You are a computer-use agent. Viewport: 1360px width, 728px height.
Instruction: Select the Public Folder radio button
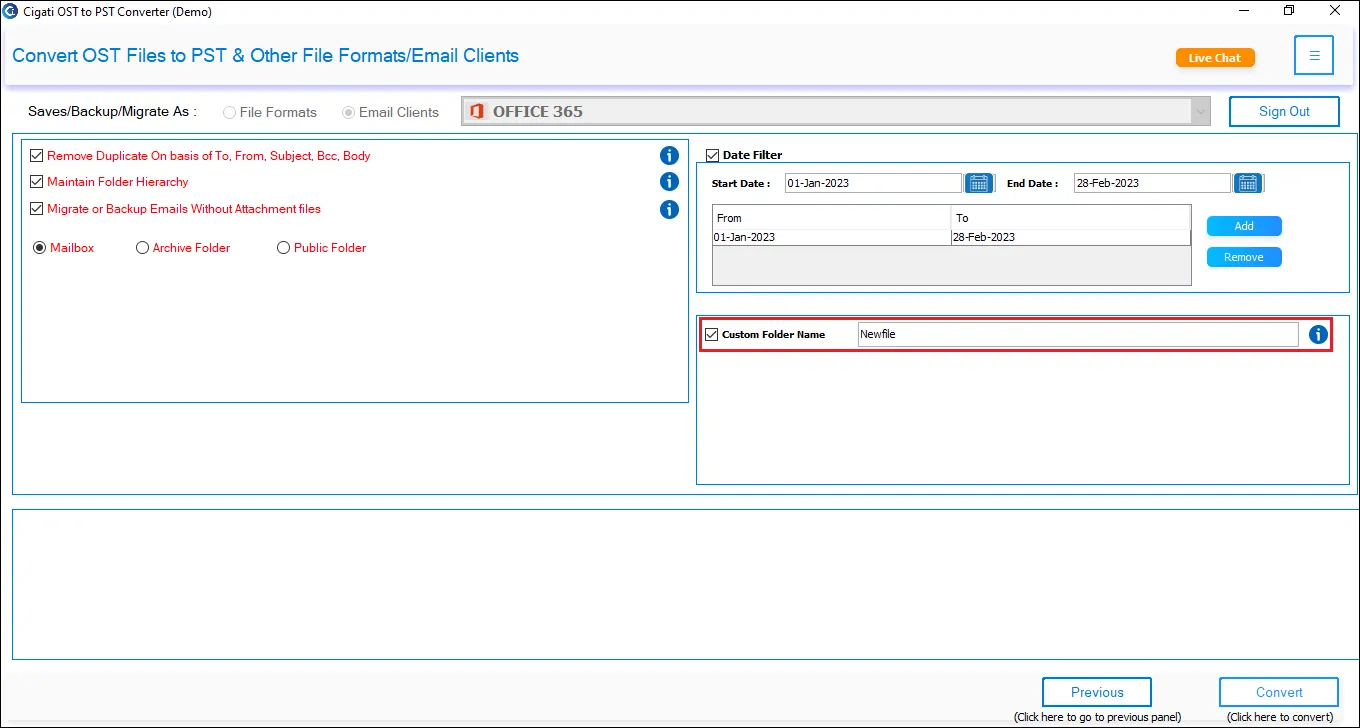pos(283,248)
